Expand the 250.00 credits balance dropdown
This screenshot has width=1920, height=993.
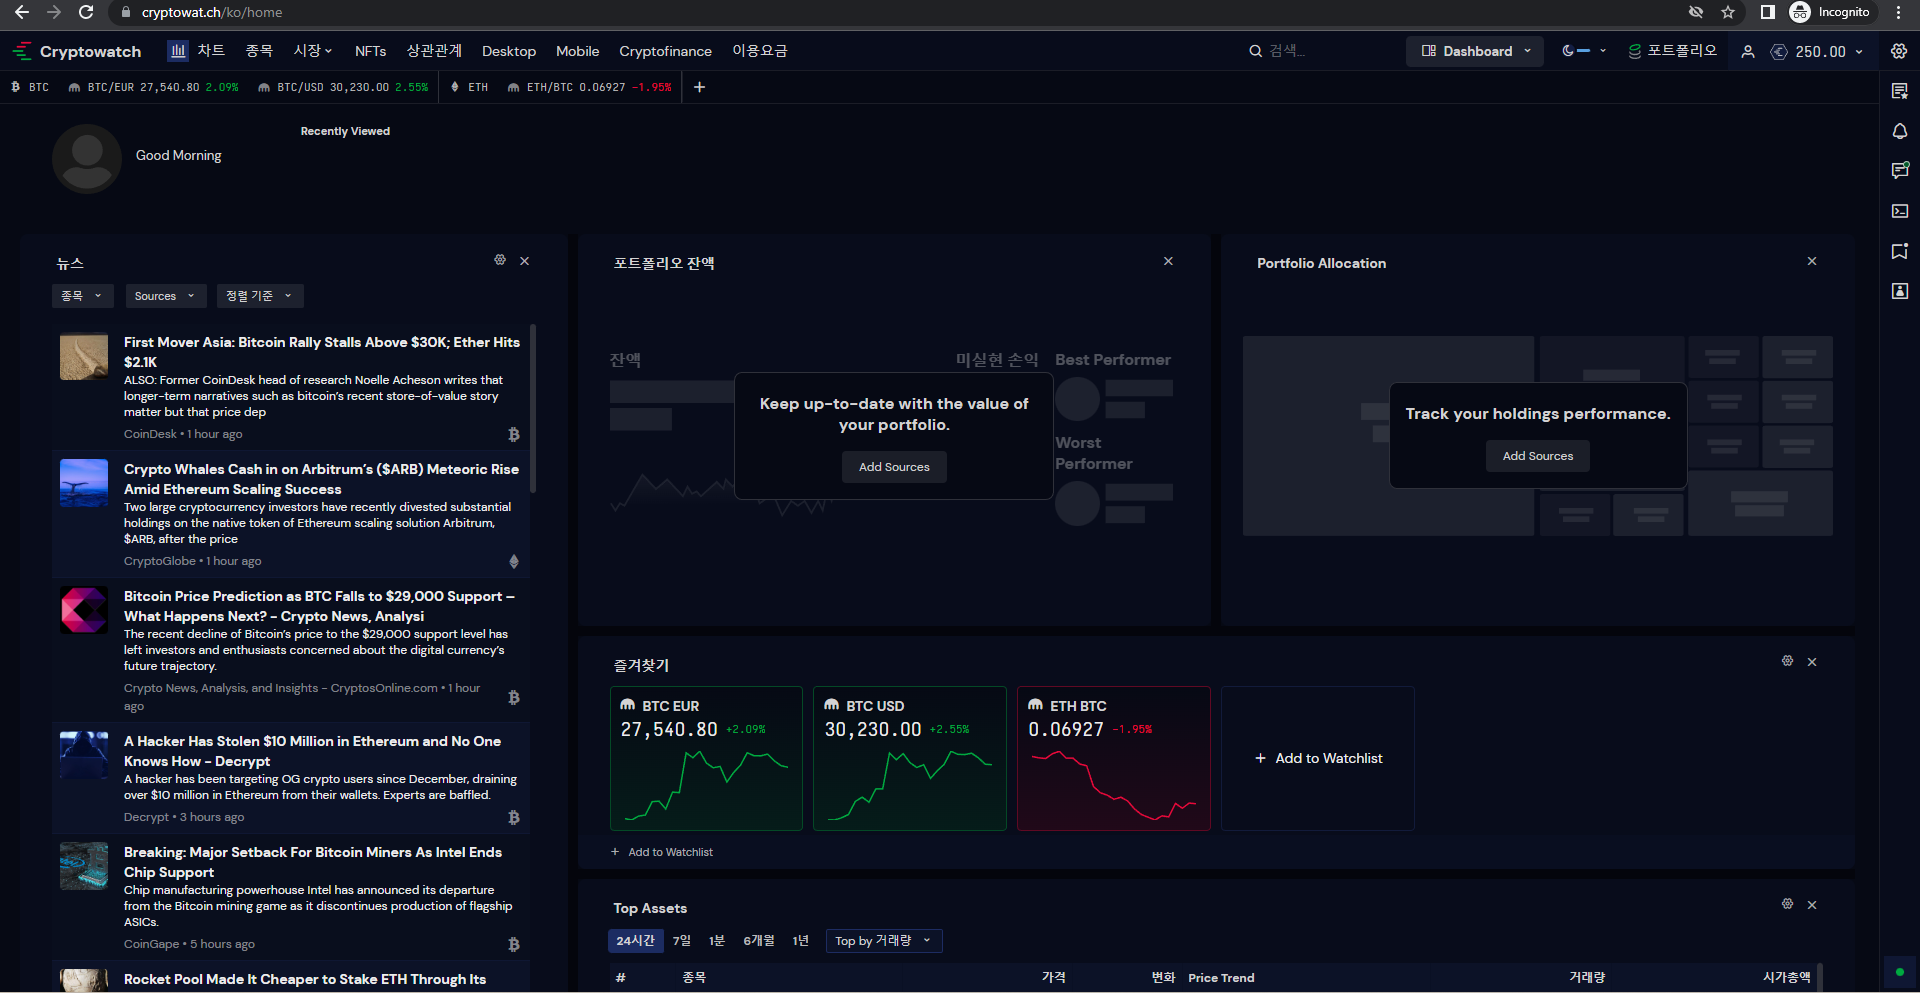[1817, 52]
